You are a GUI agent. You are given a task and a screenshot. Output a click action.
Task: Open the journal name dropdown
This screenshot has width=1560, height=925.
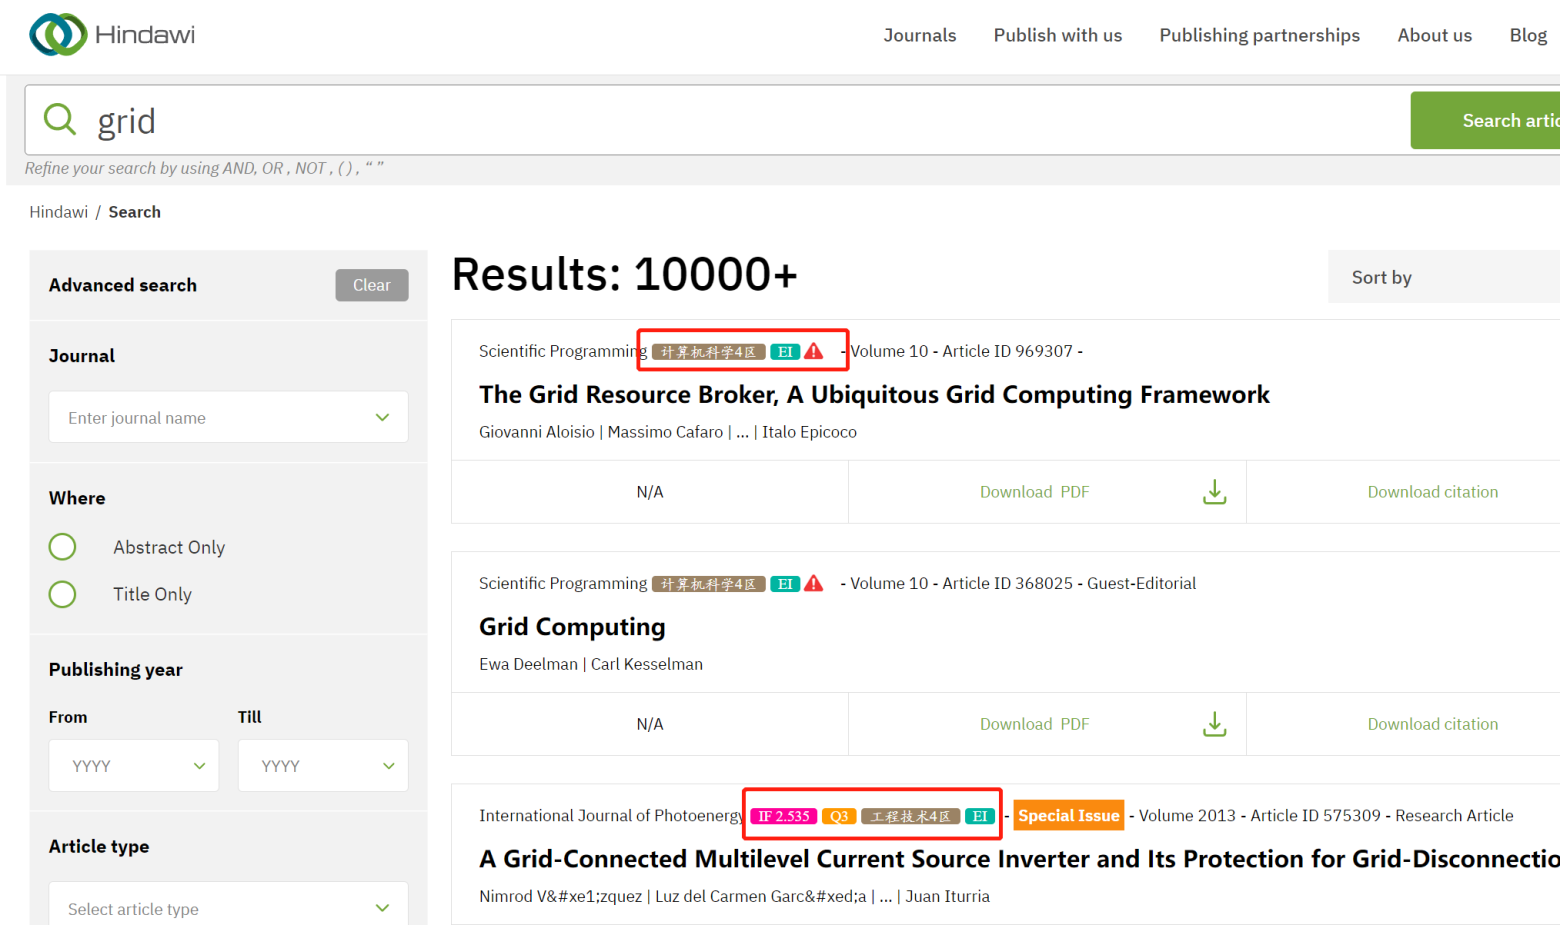click(x=228, y=417)
